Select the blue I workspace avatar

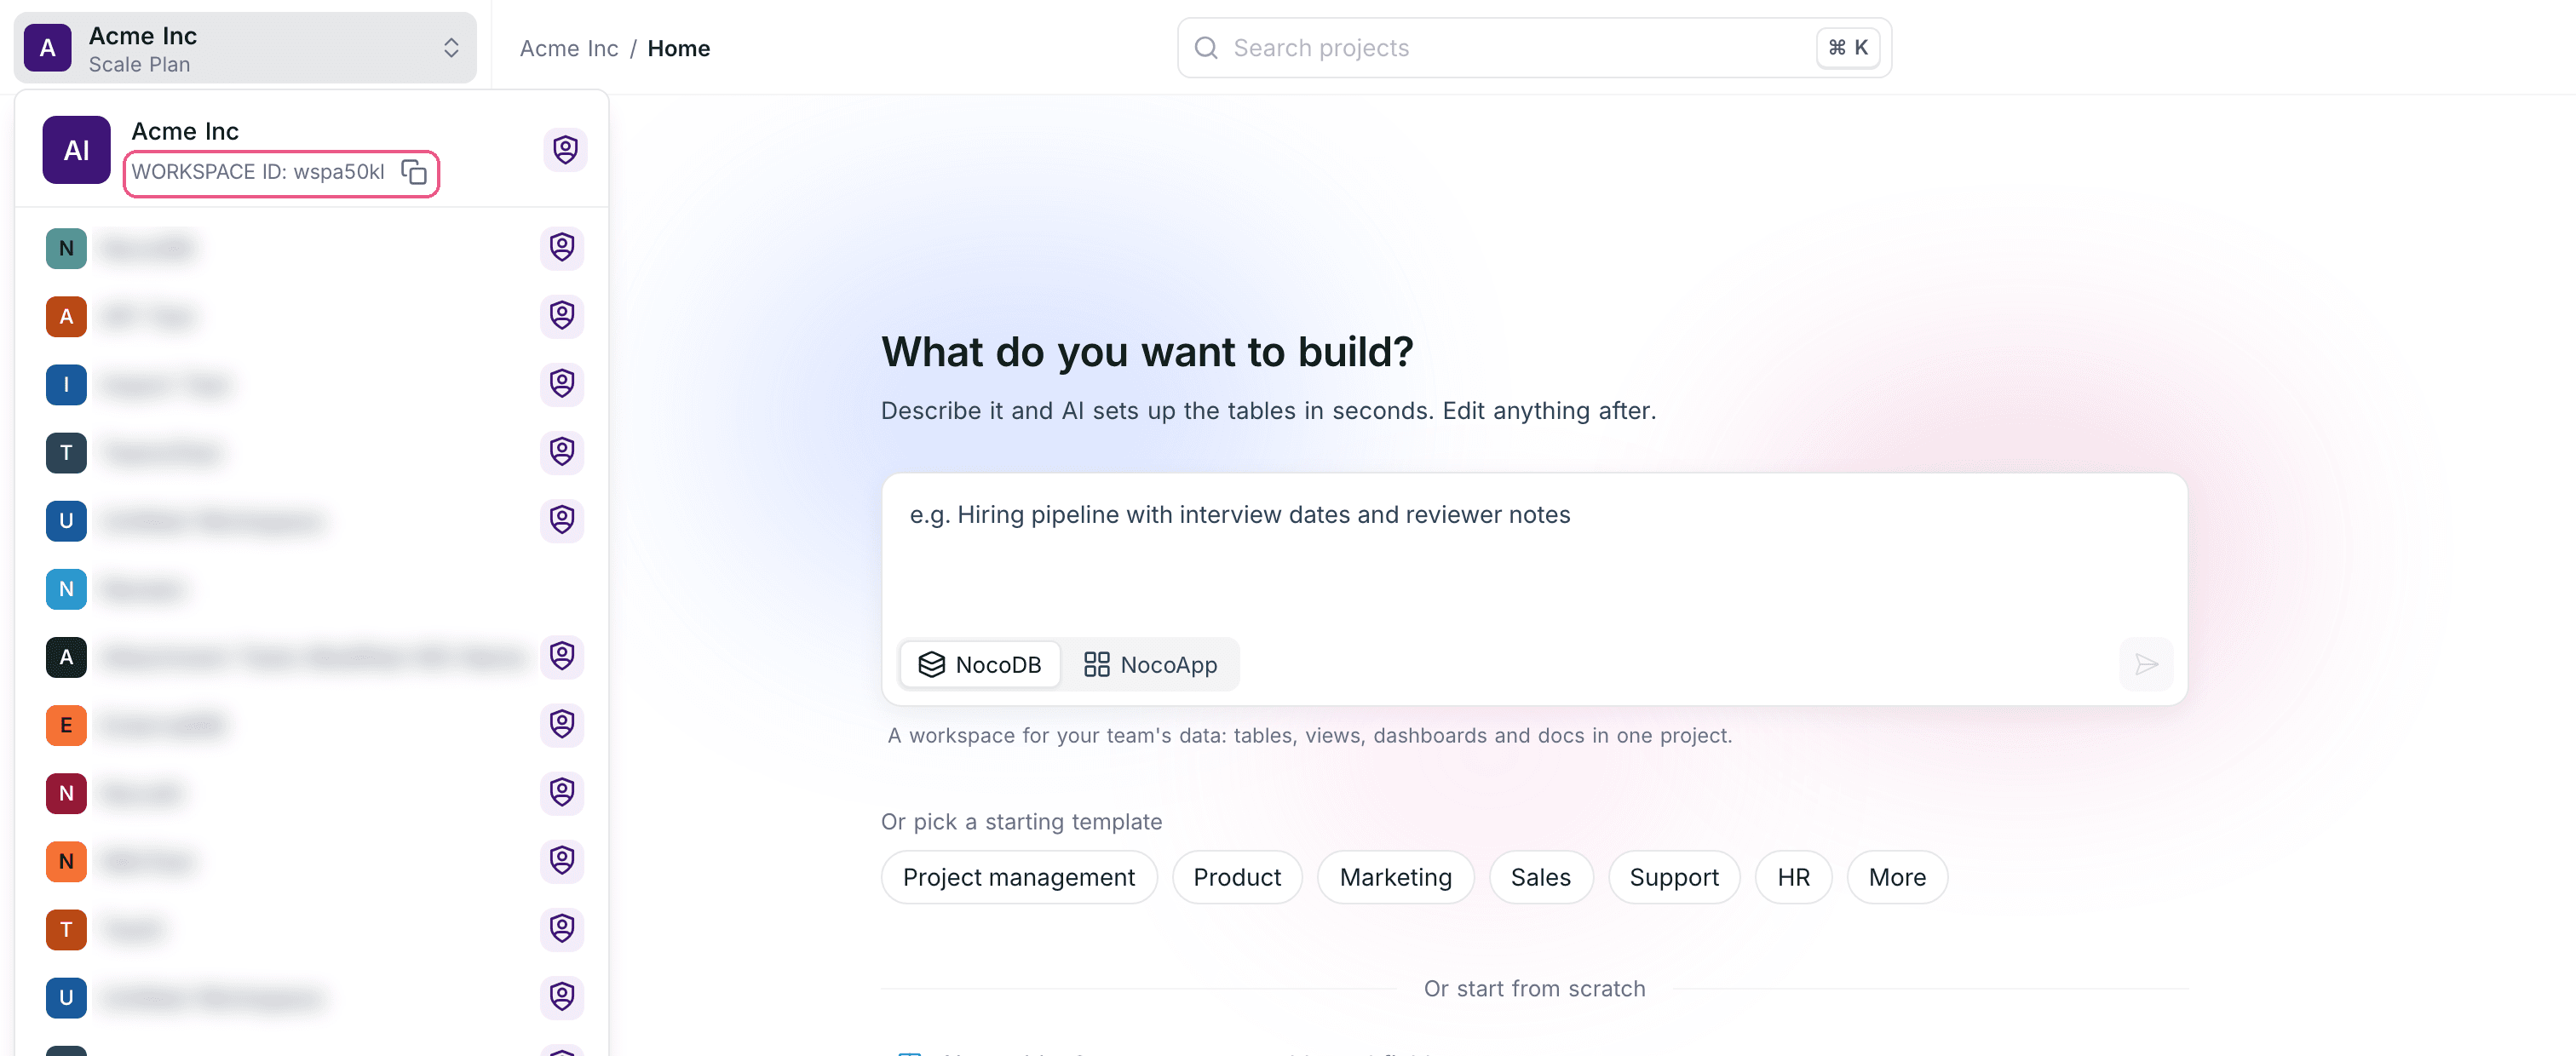pyautogui.click(x=66, y=385)
